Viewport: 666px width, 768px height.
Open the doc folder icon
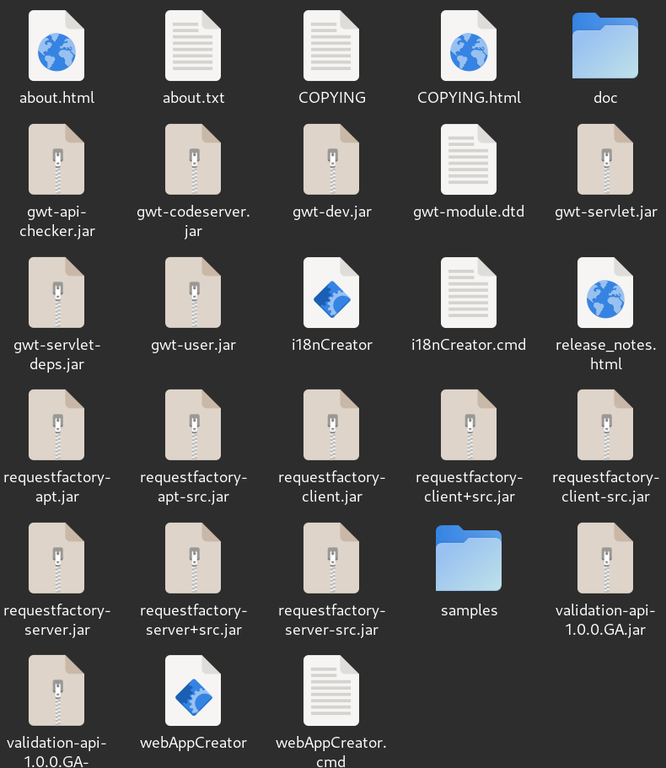[x=605, y=46]
